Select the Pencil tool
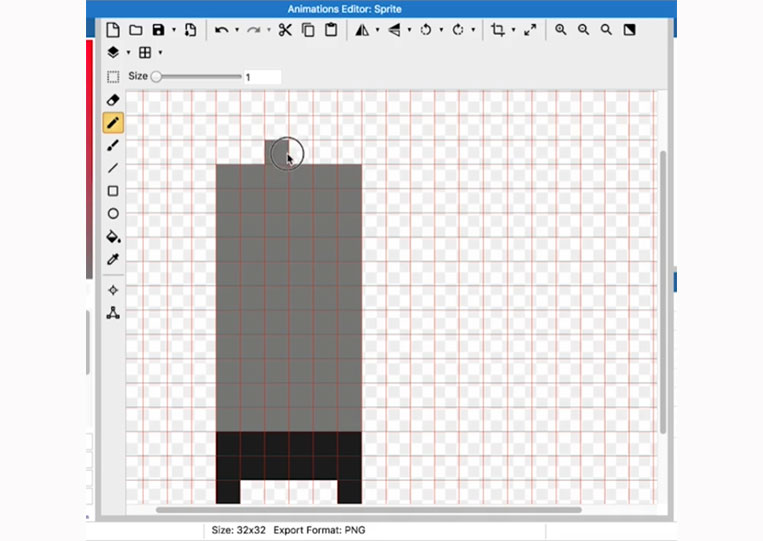Image resolution: width=763 pixels, height=541 pixels. pyautogui.click(x=113, y=123)
